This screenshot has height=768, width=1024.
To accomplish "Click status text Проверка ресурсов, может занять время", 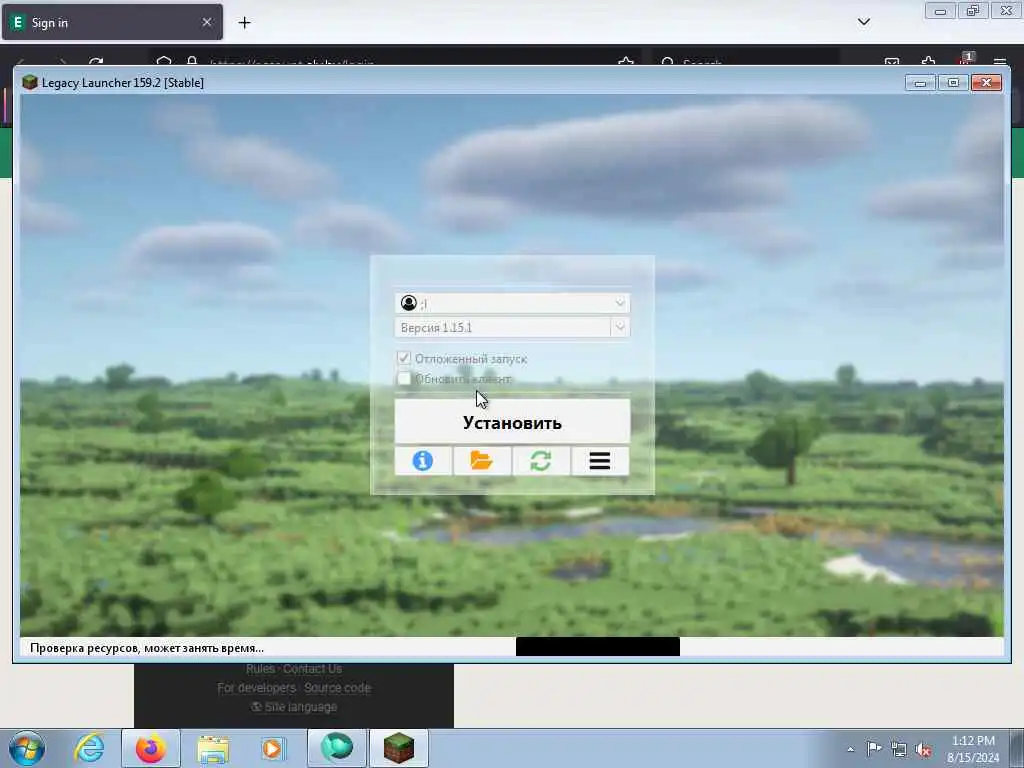I will coord(147,648).
